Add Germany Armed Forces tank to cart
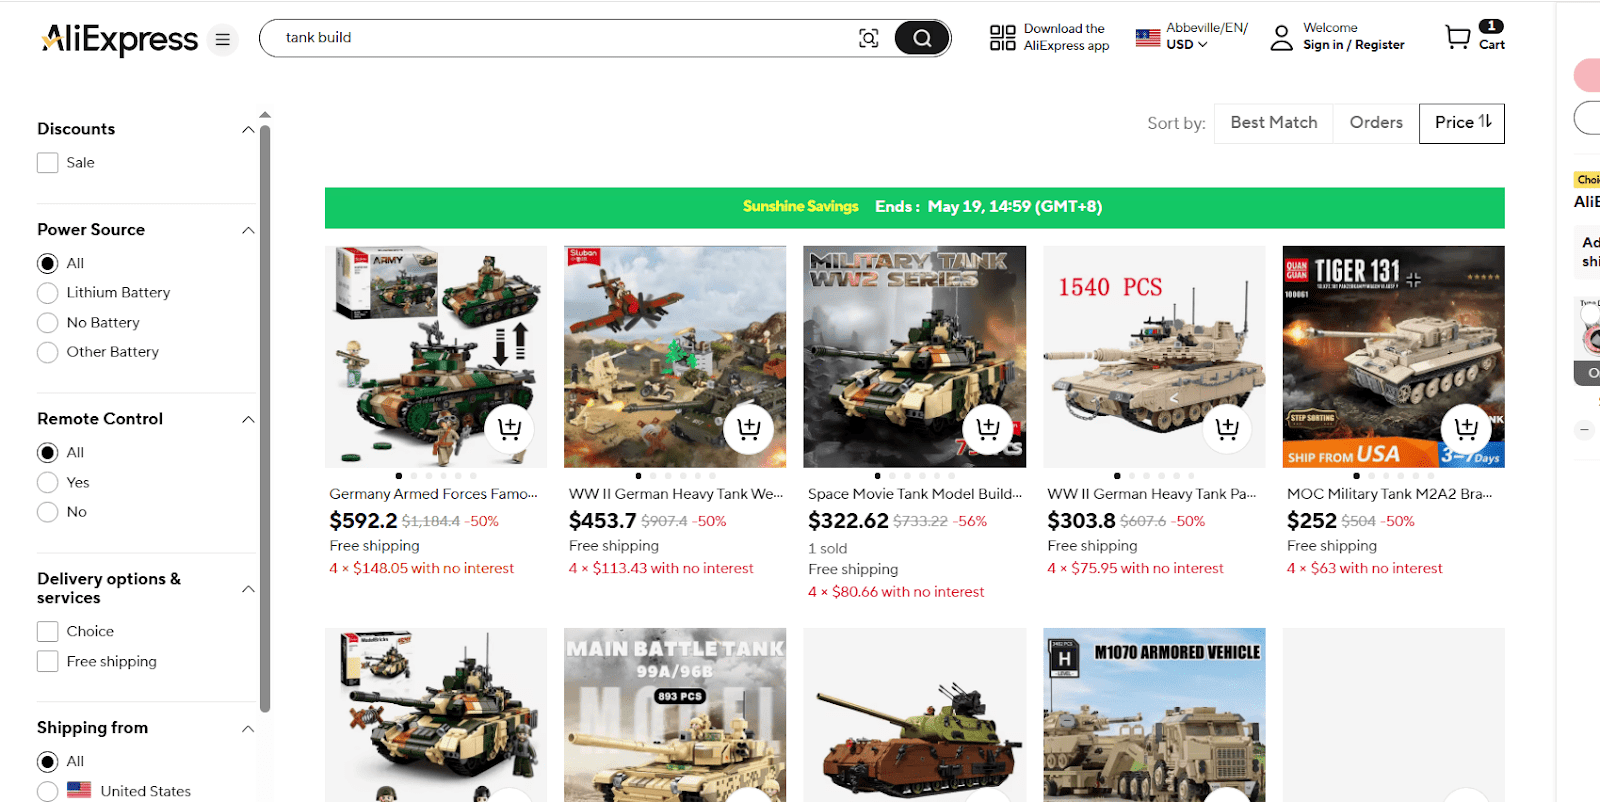The image size is (1600, 802). (509, 429)
